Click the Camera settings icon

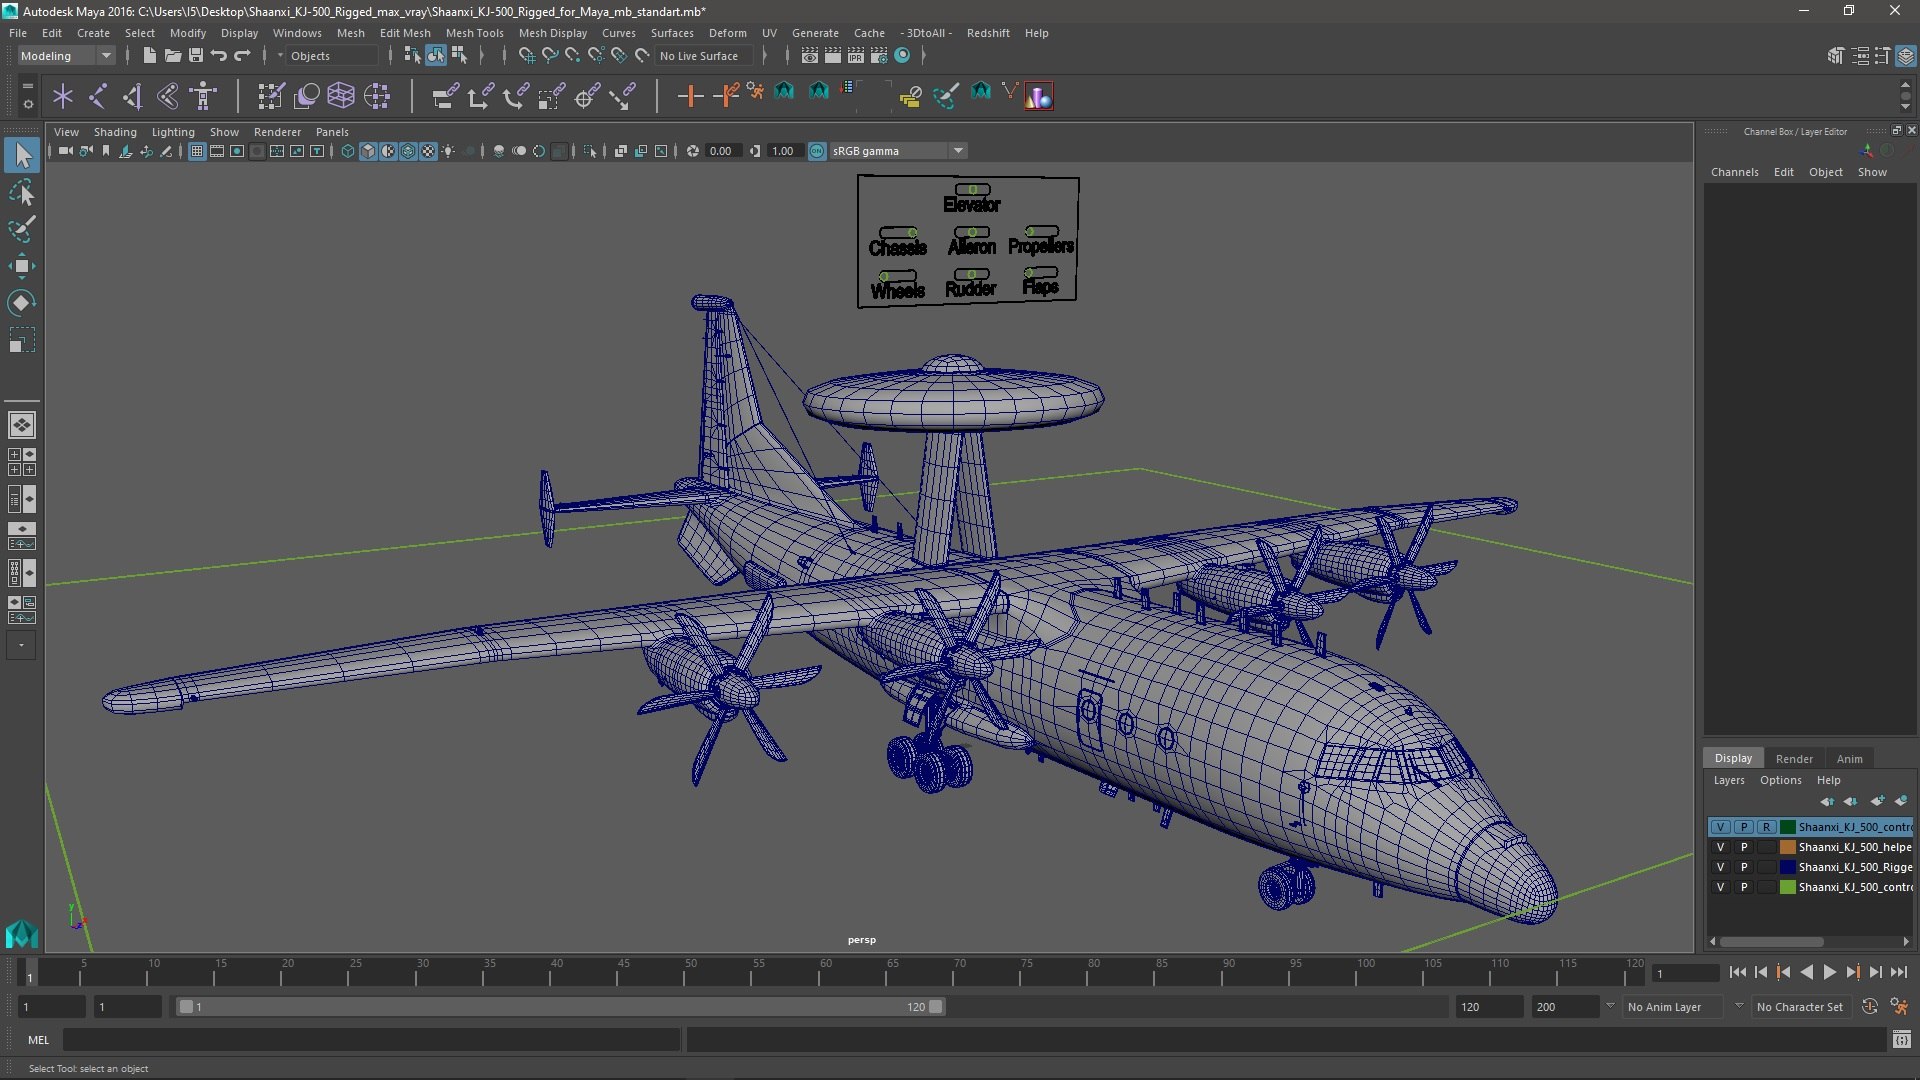click(x=87, y=150)
